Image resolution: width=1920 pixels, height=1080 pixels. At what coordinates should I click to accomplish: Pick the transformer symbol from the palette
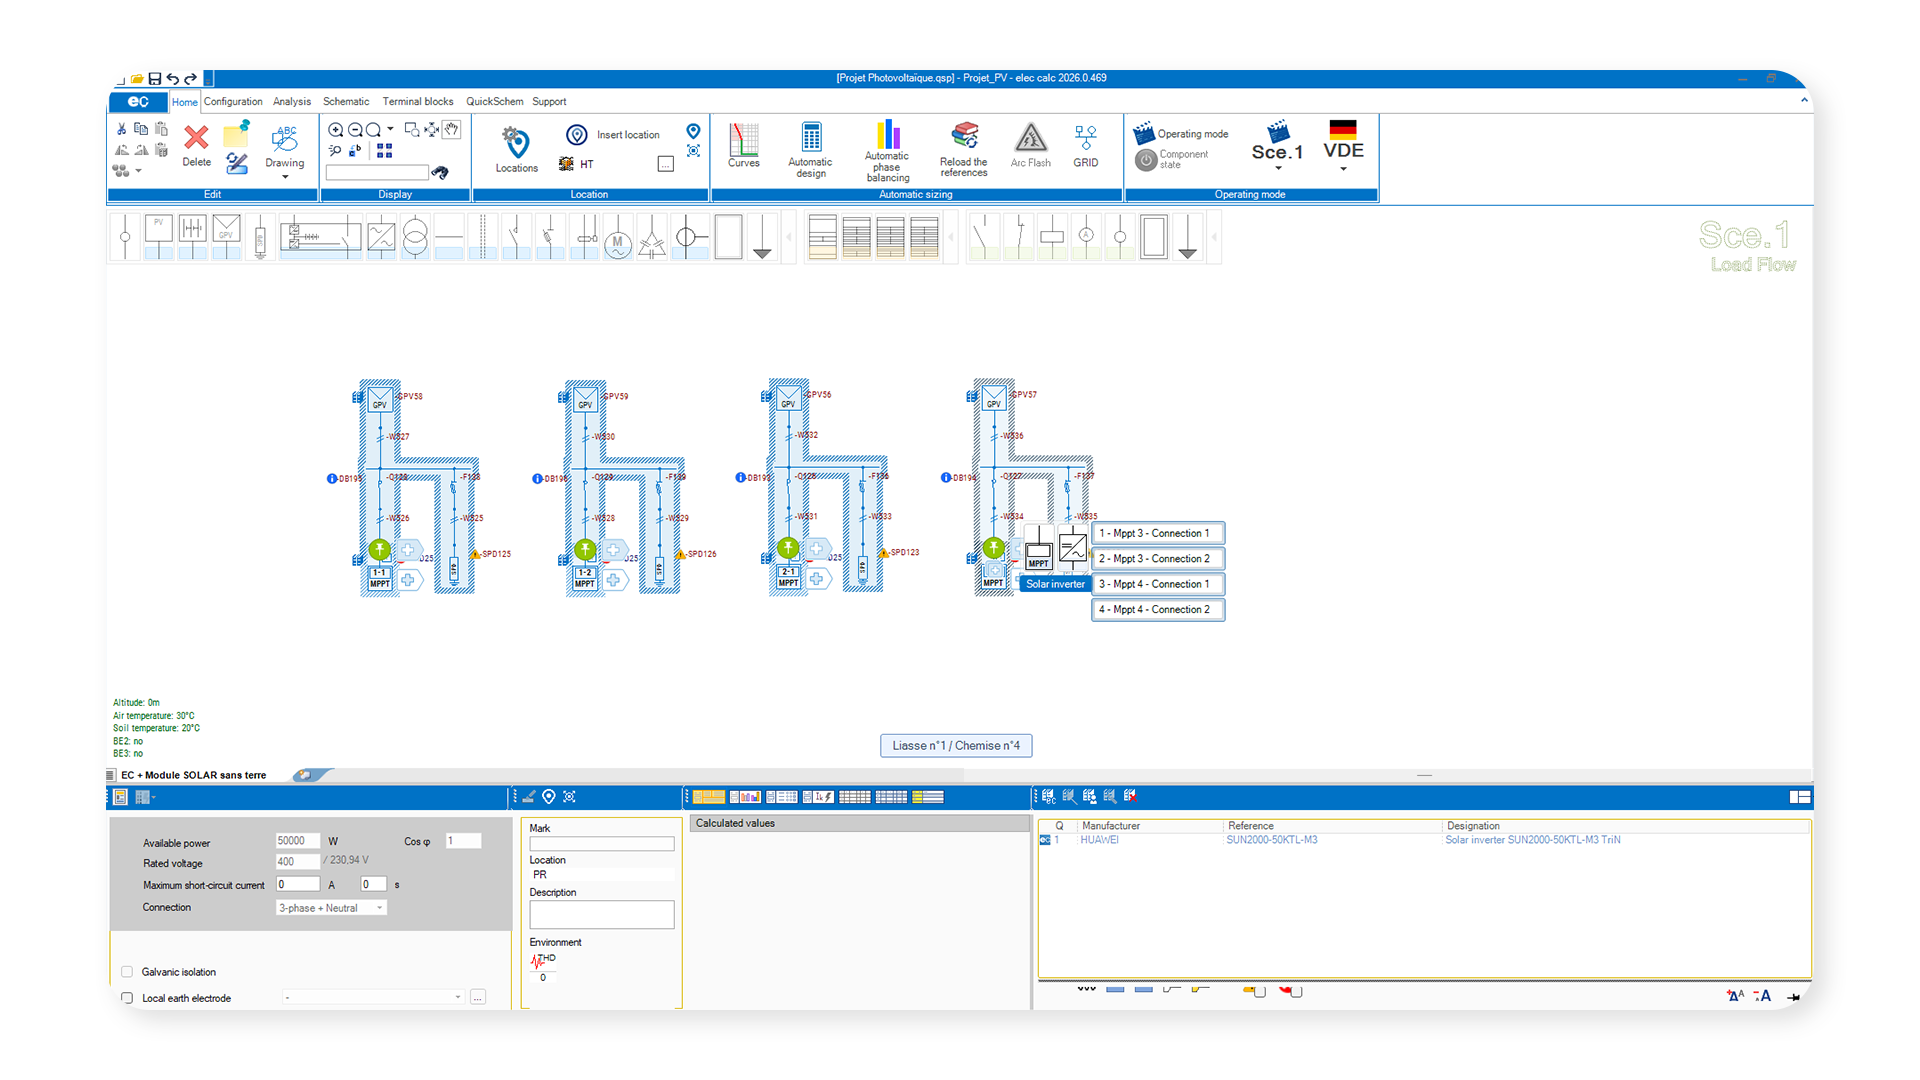pyautogui.click(x=415, y=238)
